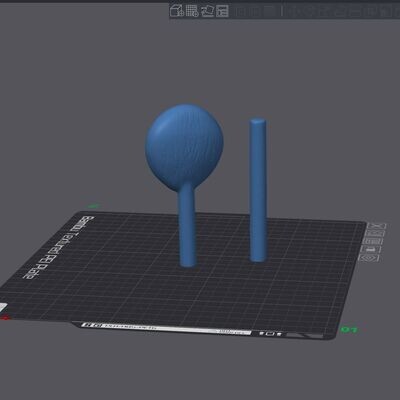The width and height of the screenshot is (400, 400).
Task: Click the plate name bar at bed front
Action: pos(167,327)
